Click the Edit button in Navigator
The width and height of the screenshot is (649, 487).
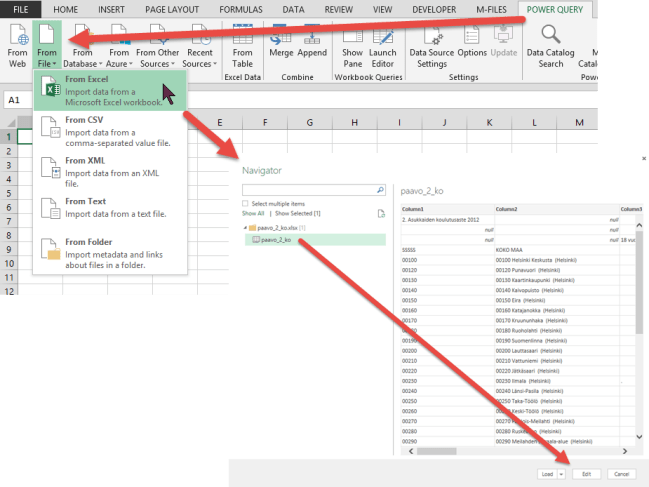point(587,474)
